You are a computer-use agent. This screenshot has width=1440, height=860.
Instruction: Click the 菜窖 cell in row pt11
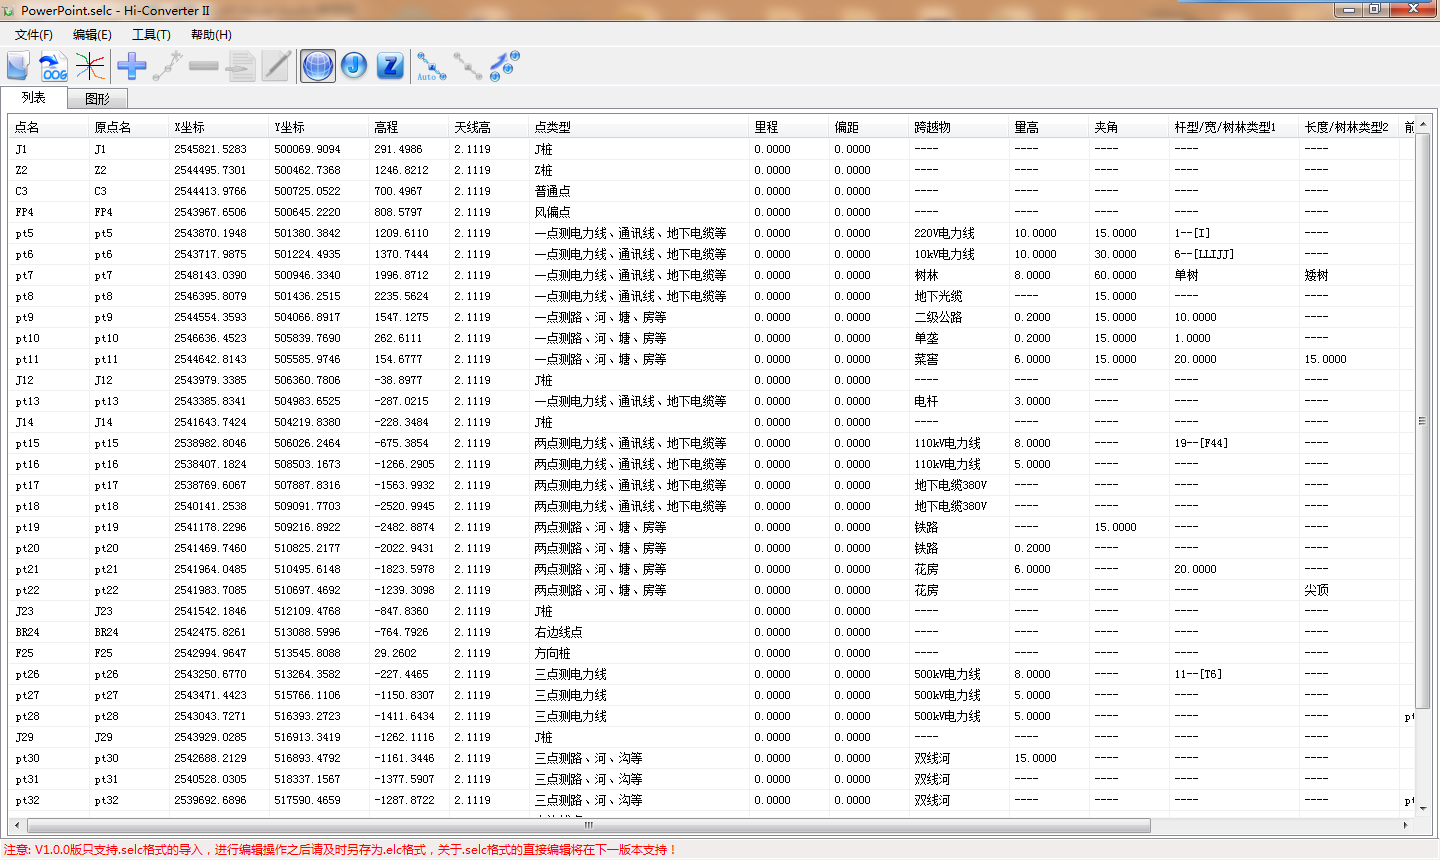926,359
